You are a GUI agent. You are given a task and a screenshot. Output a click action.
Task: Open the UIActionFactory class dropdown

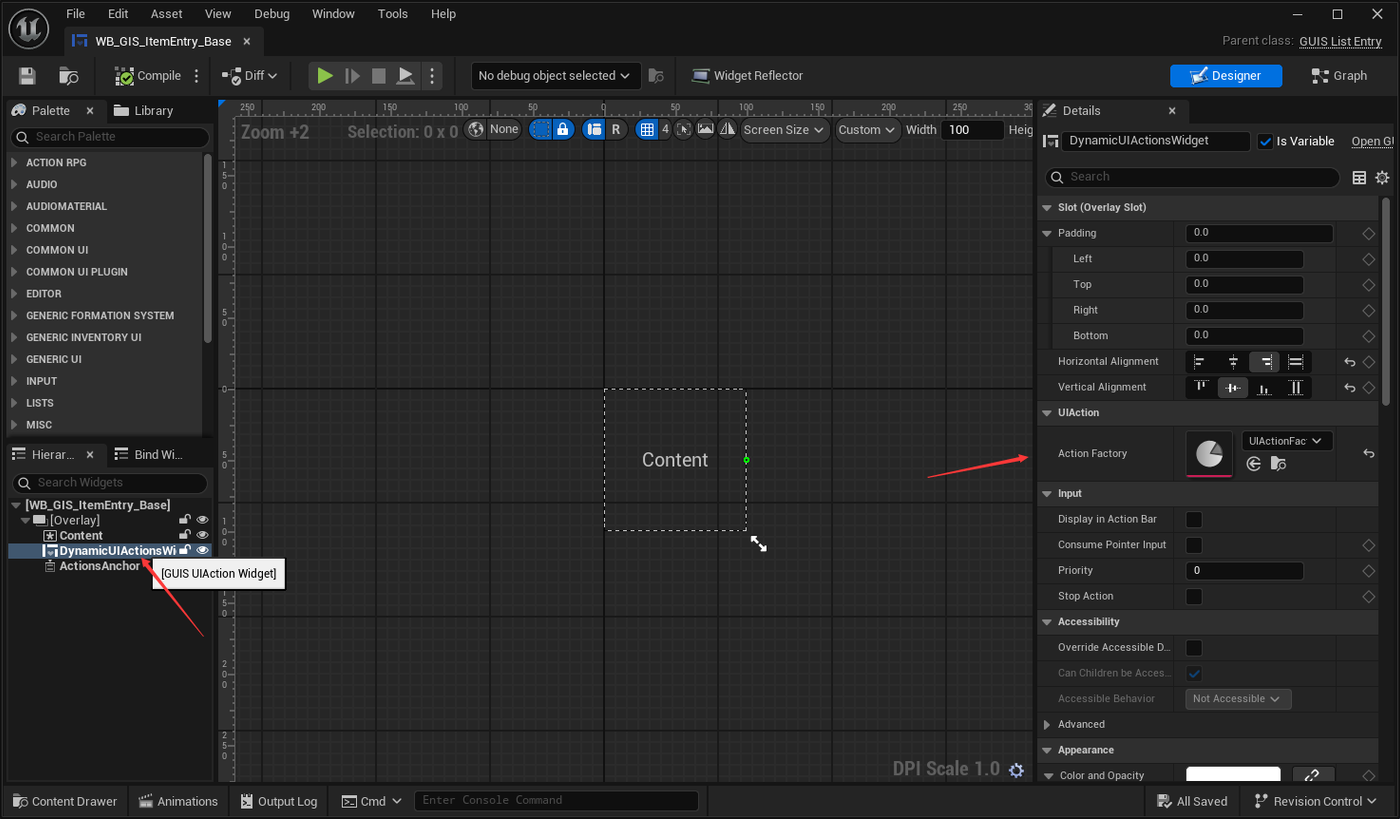coord(1287,441)
